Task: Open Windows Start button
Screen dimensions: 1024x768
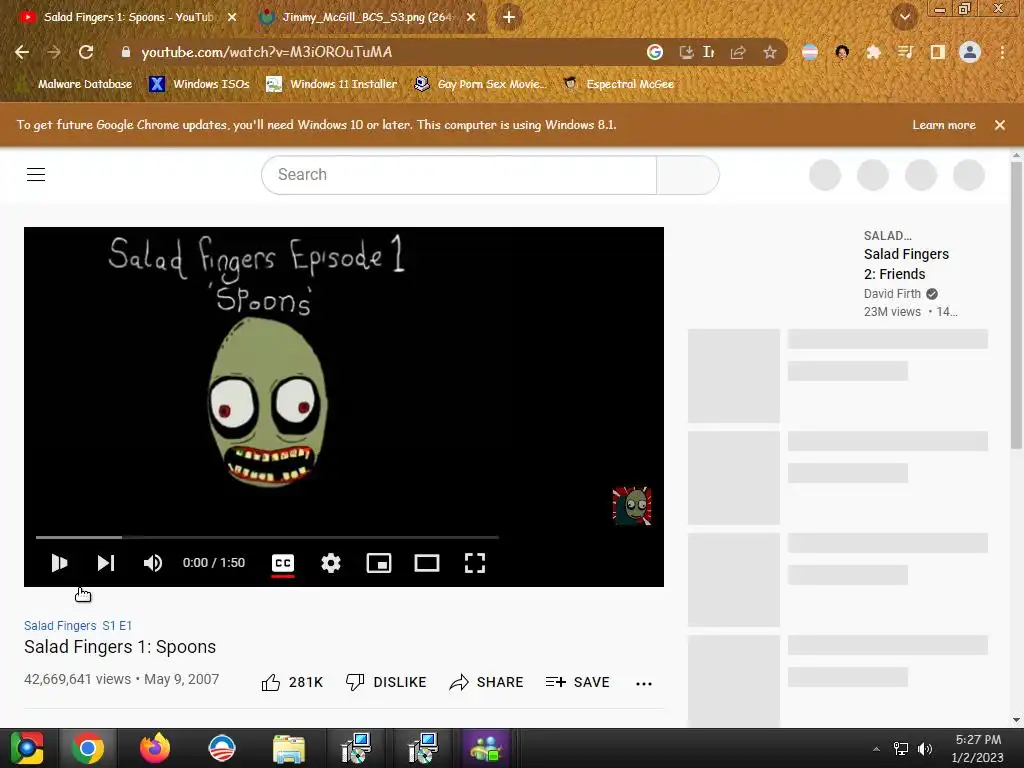Action: pos(27,748)
